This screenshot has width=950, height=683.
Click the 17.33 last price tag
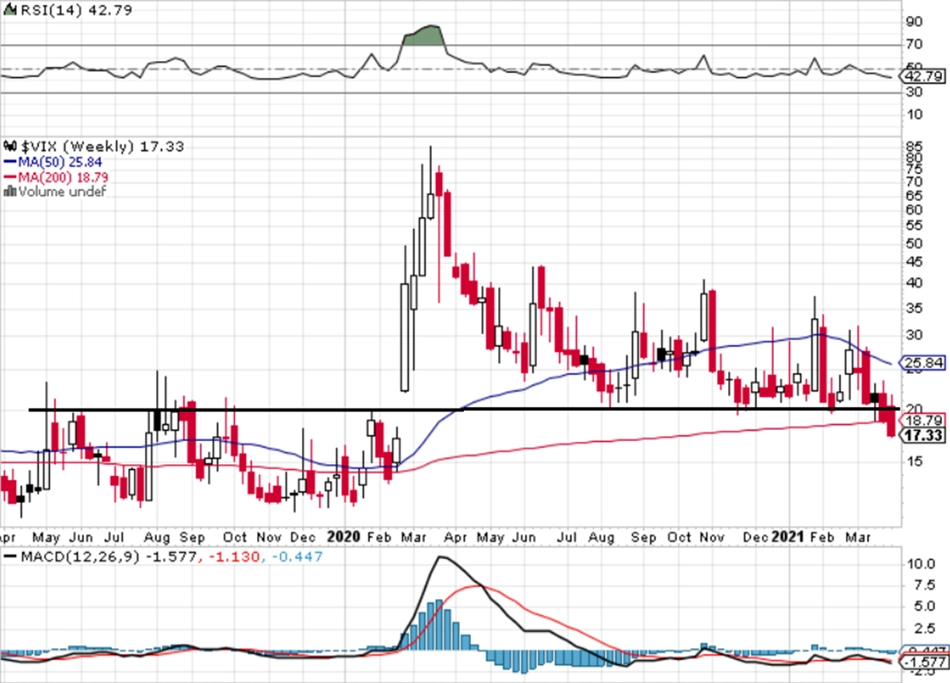(923, 435)
